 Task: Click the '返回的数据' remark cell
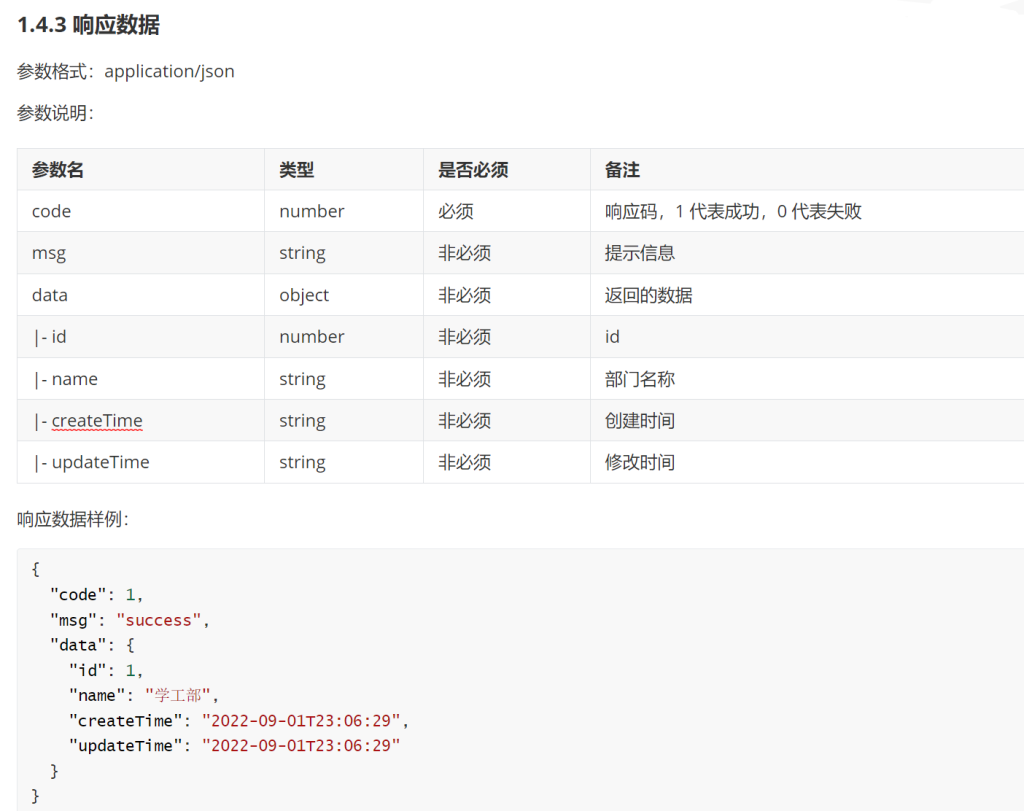(x=648, y=295)
